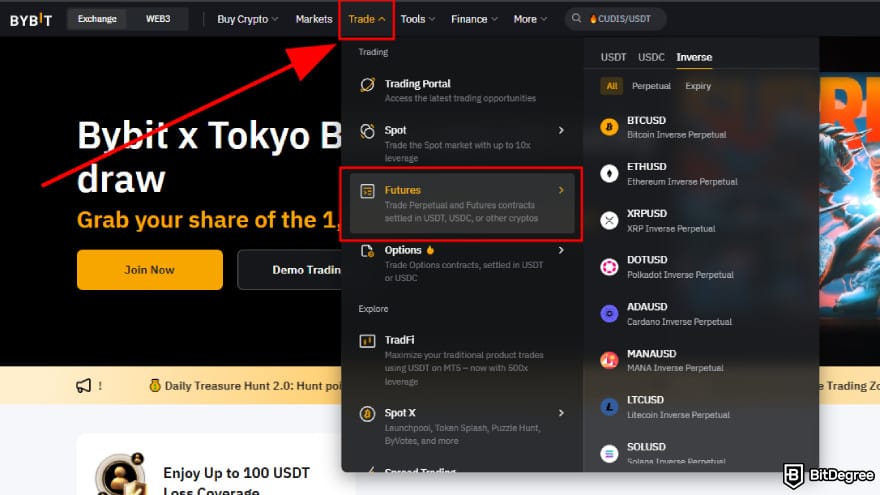Image resolution: width=880 pixels, height=495 pixels.
Task: Click the Spot menu icon
Action: (x=367, y=131)
